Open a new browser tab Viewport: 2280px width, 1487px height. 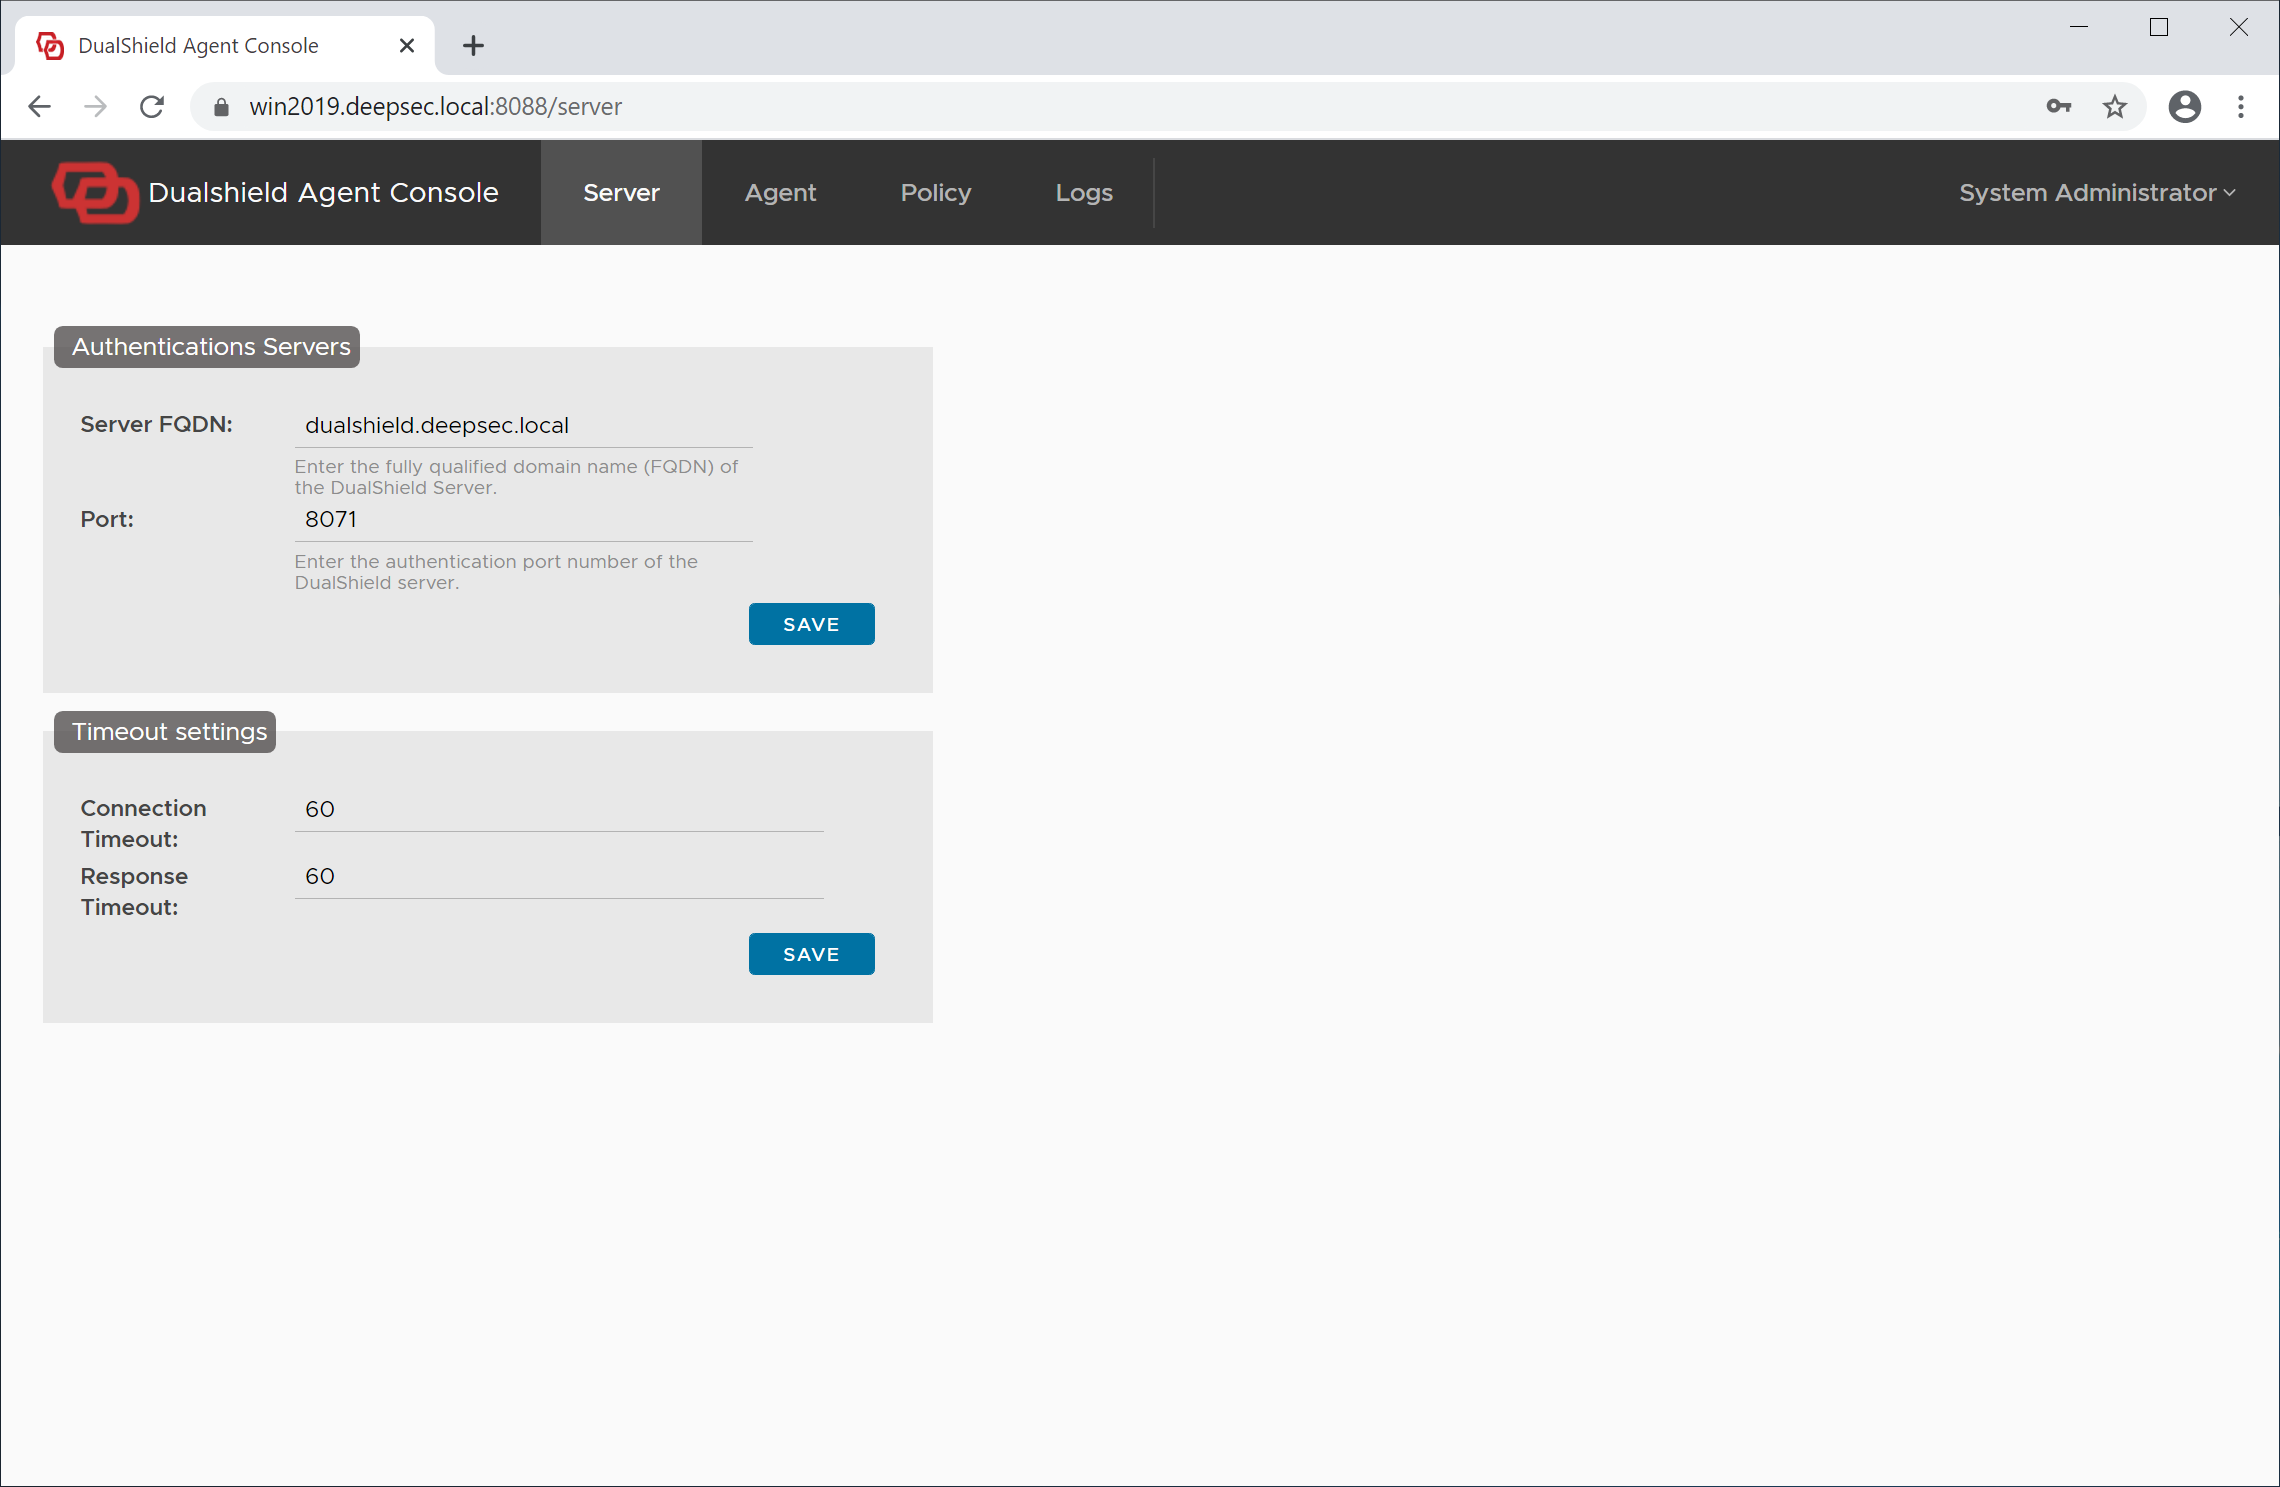click(x=473, y=46)
